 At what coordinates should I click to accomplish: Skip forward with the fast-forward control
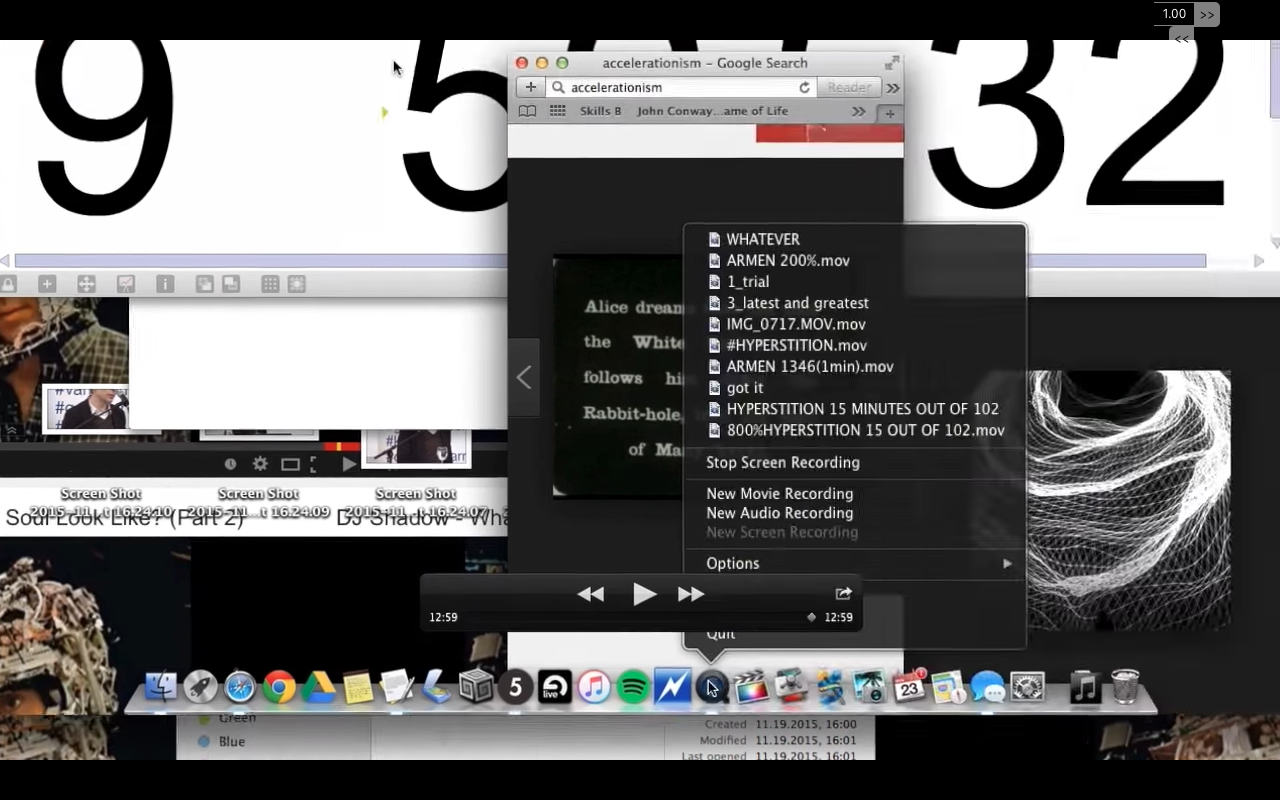(691, 593)
